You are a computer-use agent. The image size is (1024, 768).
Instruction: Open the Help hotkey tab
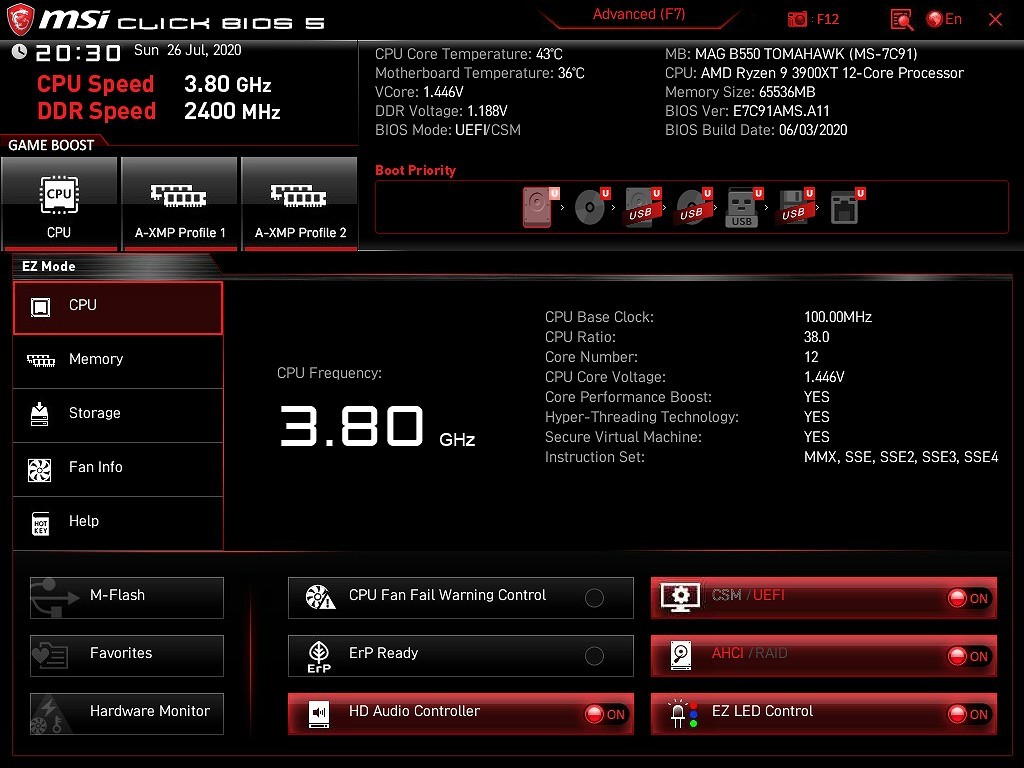coord(118,523)
